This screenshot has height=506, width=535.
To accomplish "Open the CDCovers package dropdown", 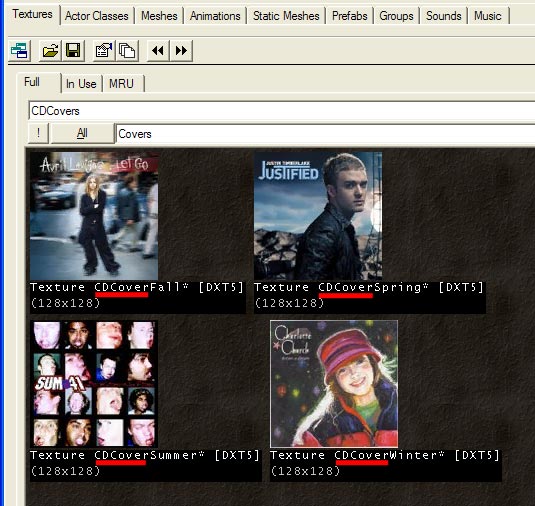I will click(281, 111).
